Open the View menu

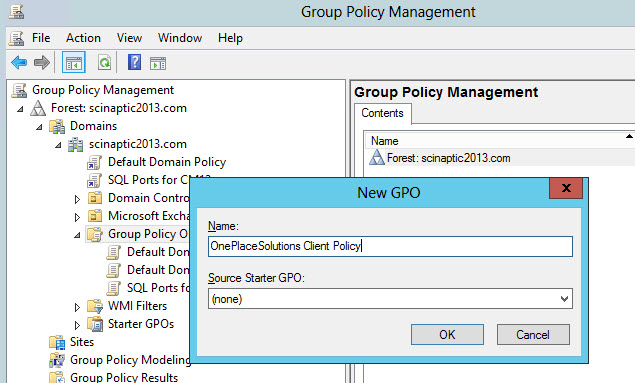pos(129,38)
